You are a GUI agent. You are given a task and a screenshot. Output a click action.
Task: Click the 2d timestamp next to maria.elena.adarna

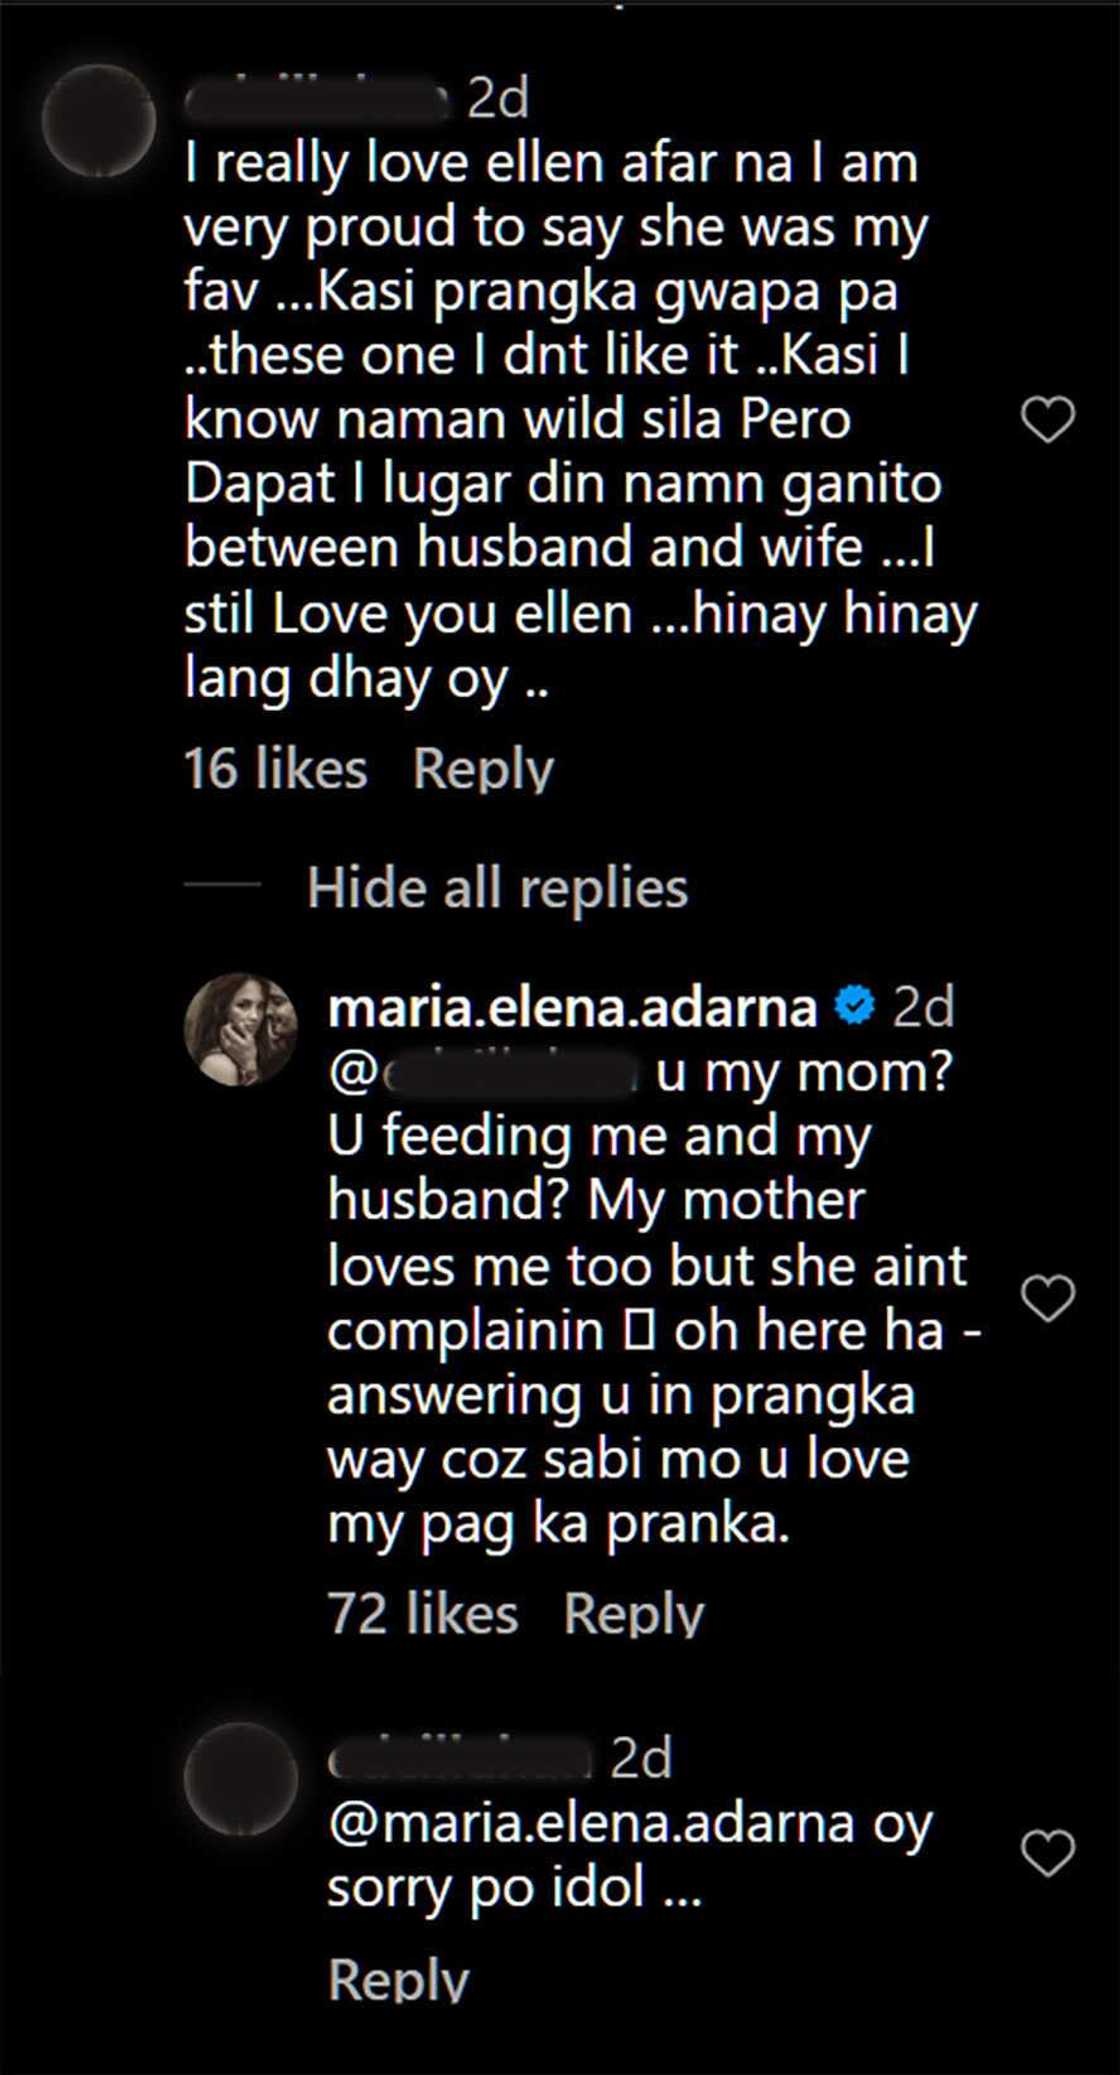click(922, 1007)
